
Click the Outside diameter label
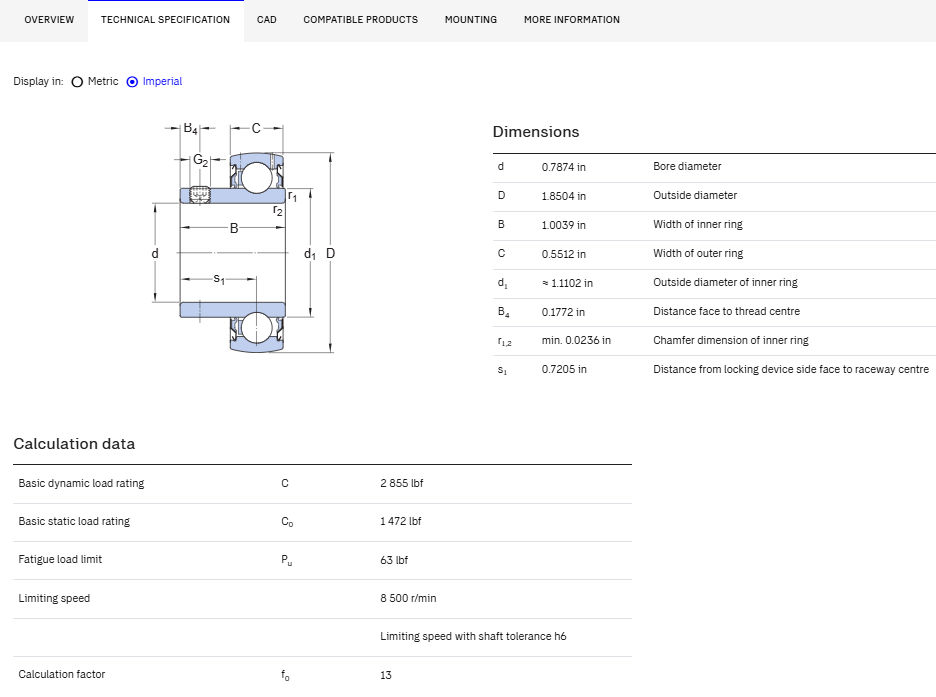tap(695, 195)
